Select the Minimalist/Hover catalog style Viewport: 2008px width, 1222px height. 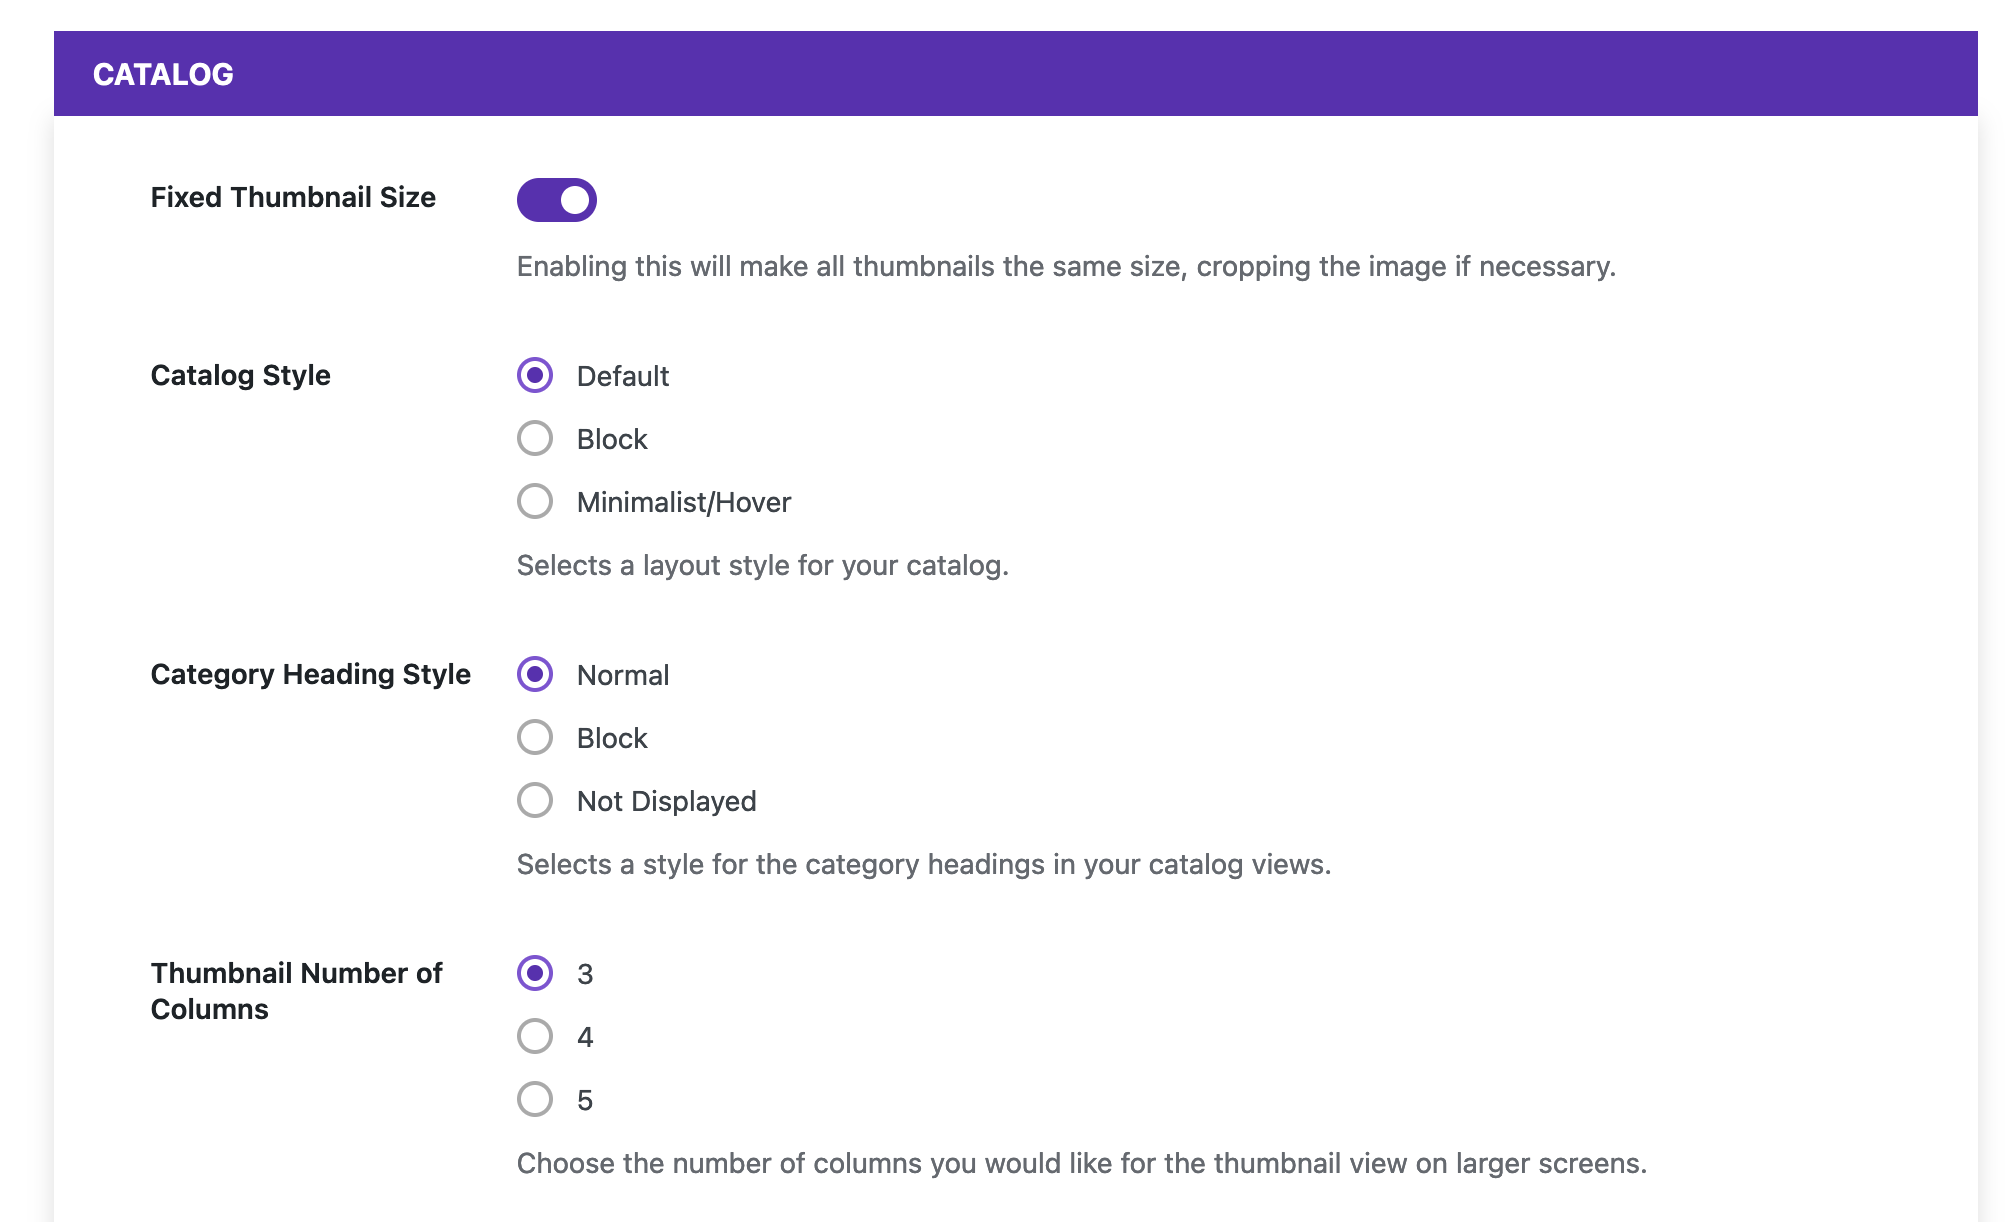tap(535, 501)
